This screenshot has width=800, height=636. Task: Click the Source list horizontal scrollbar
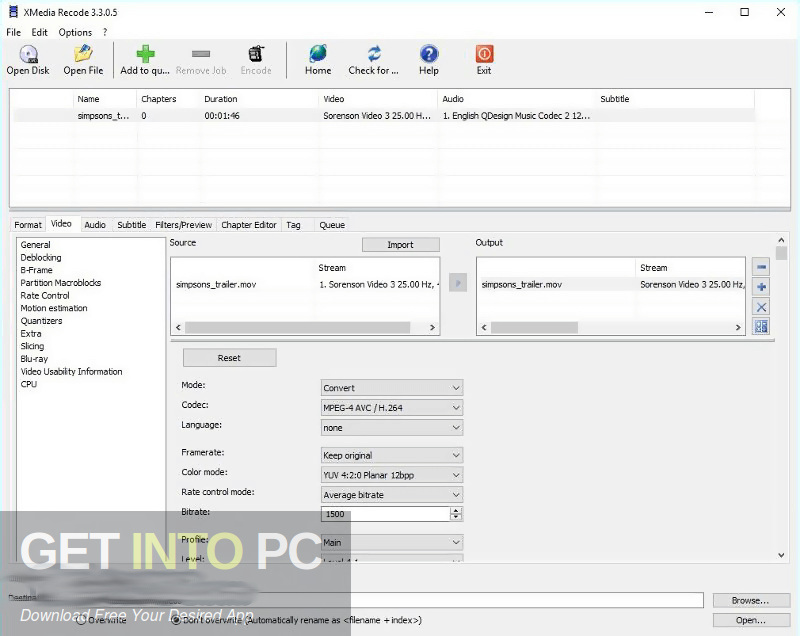click(x=297, y=327)
